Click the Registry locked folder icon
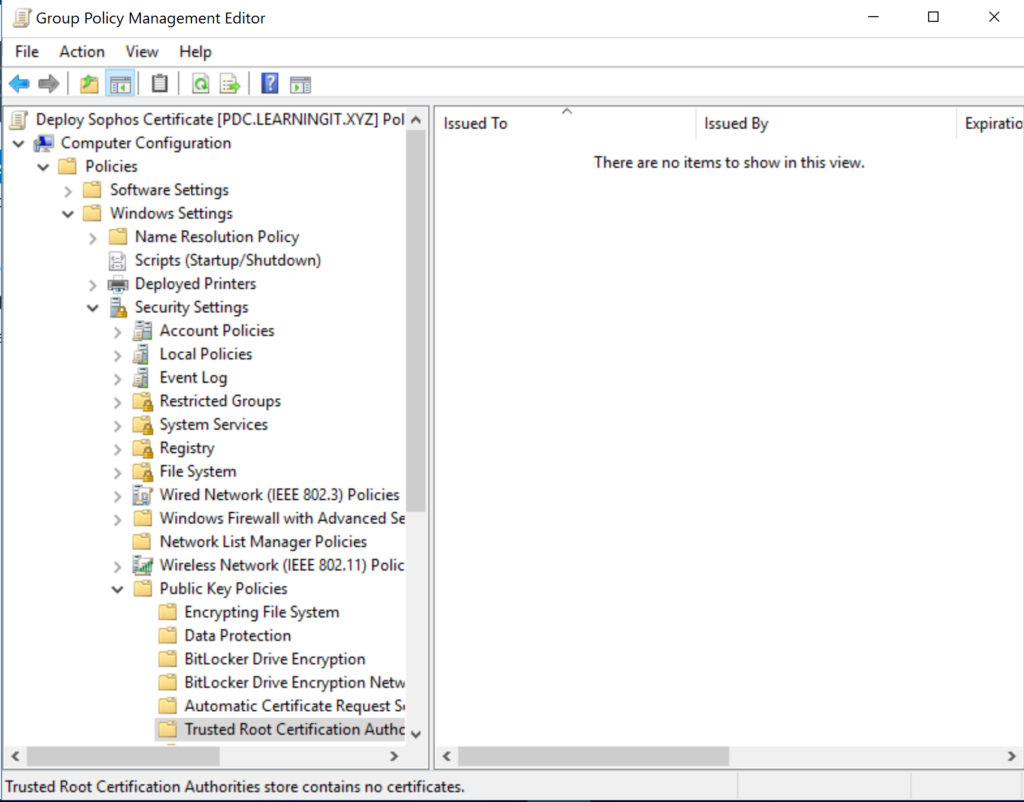The image size is (1024, 802). (142, 449)
